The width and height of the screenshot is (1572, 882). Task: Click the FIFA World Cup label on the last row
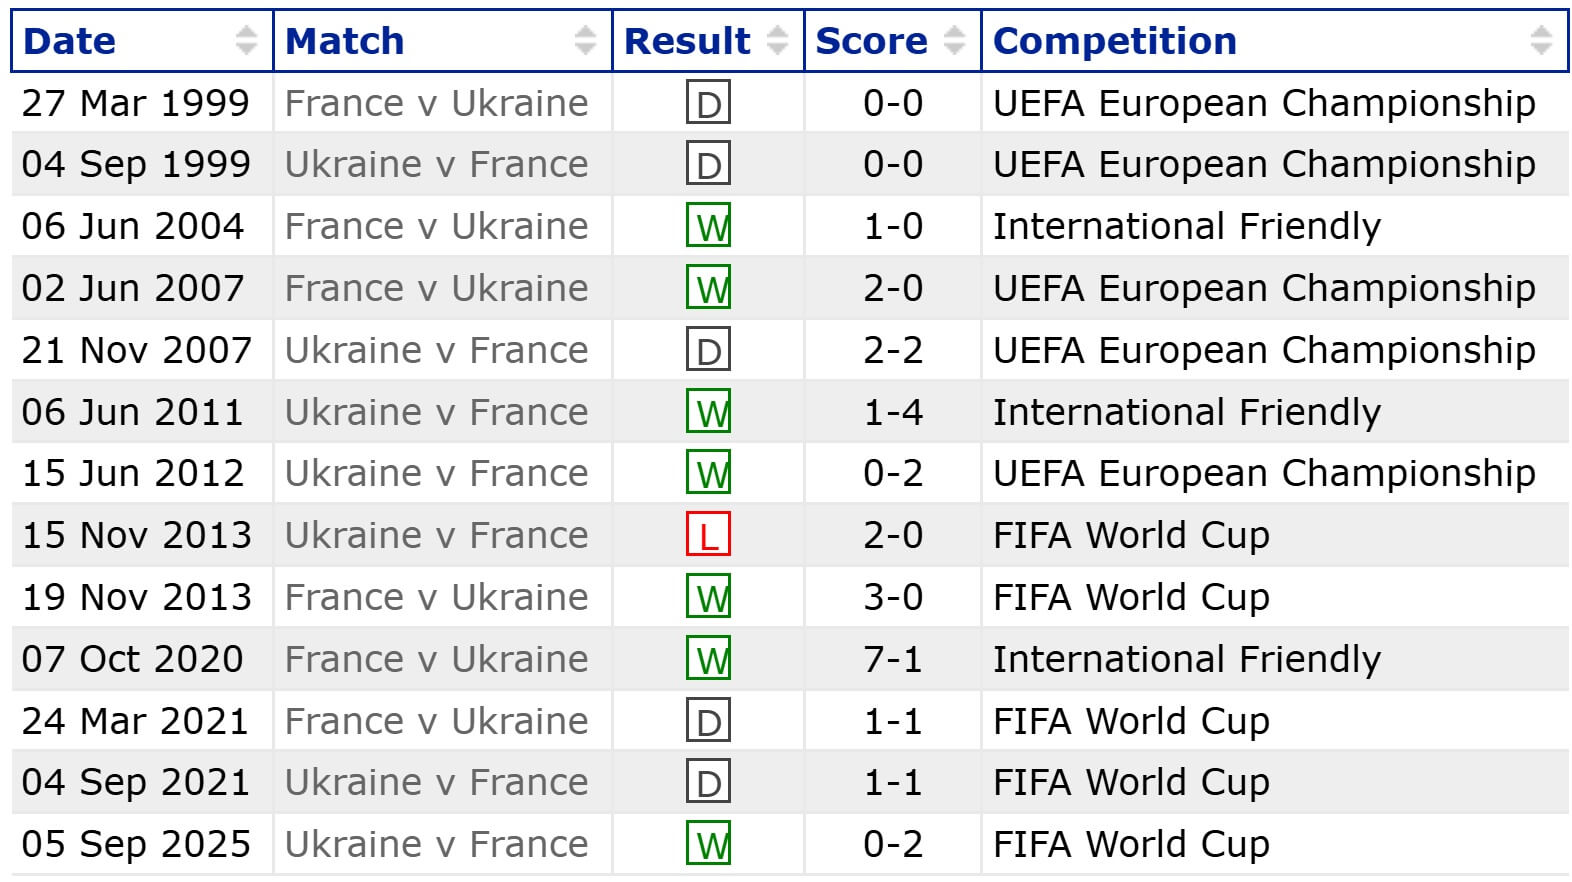click(1130, 843)
